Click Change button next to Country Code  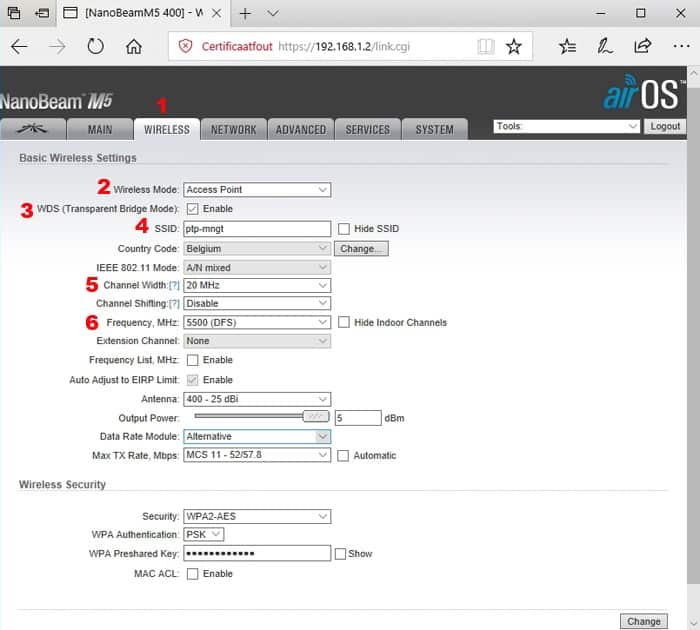361,249
